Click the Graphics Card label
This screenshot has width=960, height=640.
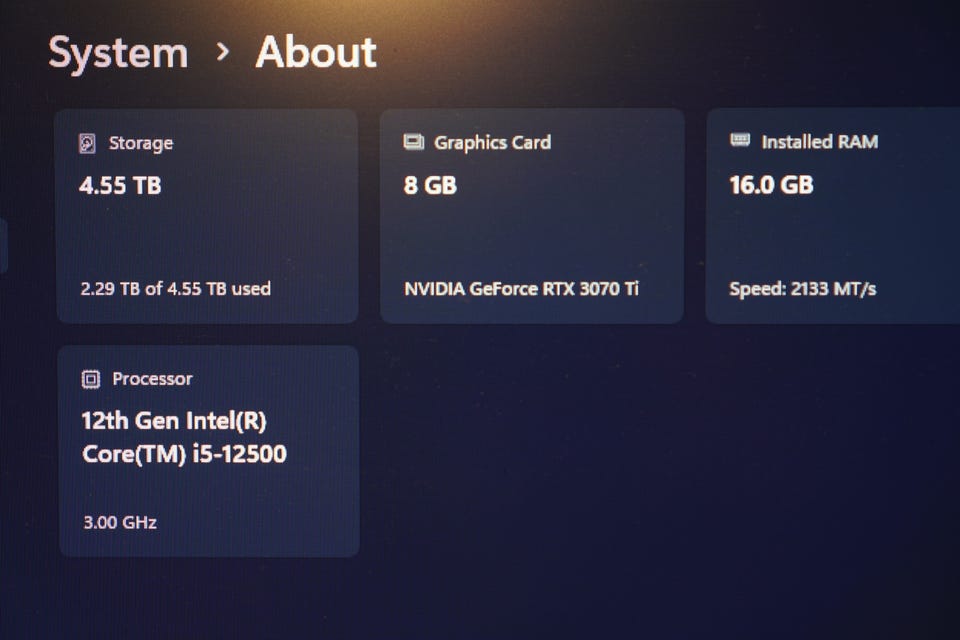click(492, 142)
